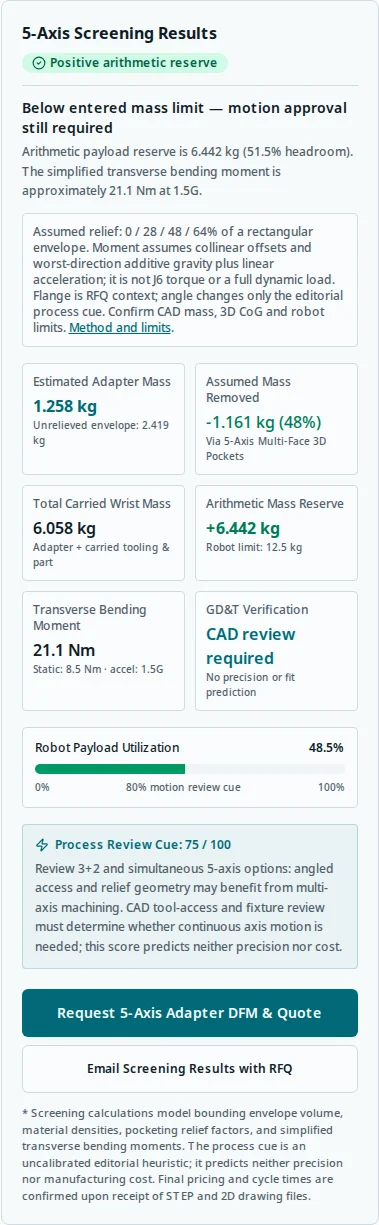Click the 5-Axis Screening Results heading
This screenshot has height=1225, width=379.
tap(119, 33)
